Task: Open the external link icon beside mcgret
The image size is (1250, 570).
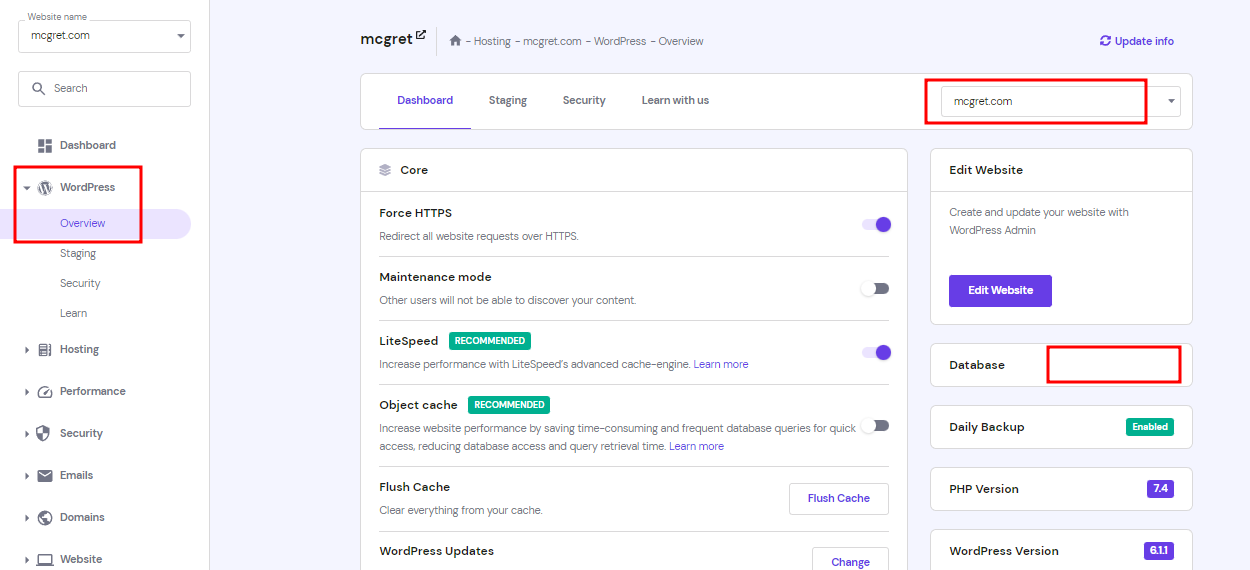Action: tap(421, 35)
